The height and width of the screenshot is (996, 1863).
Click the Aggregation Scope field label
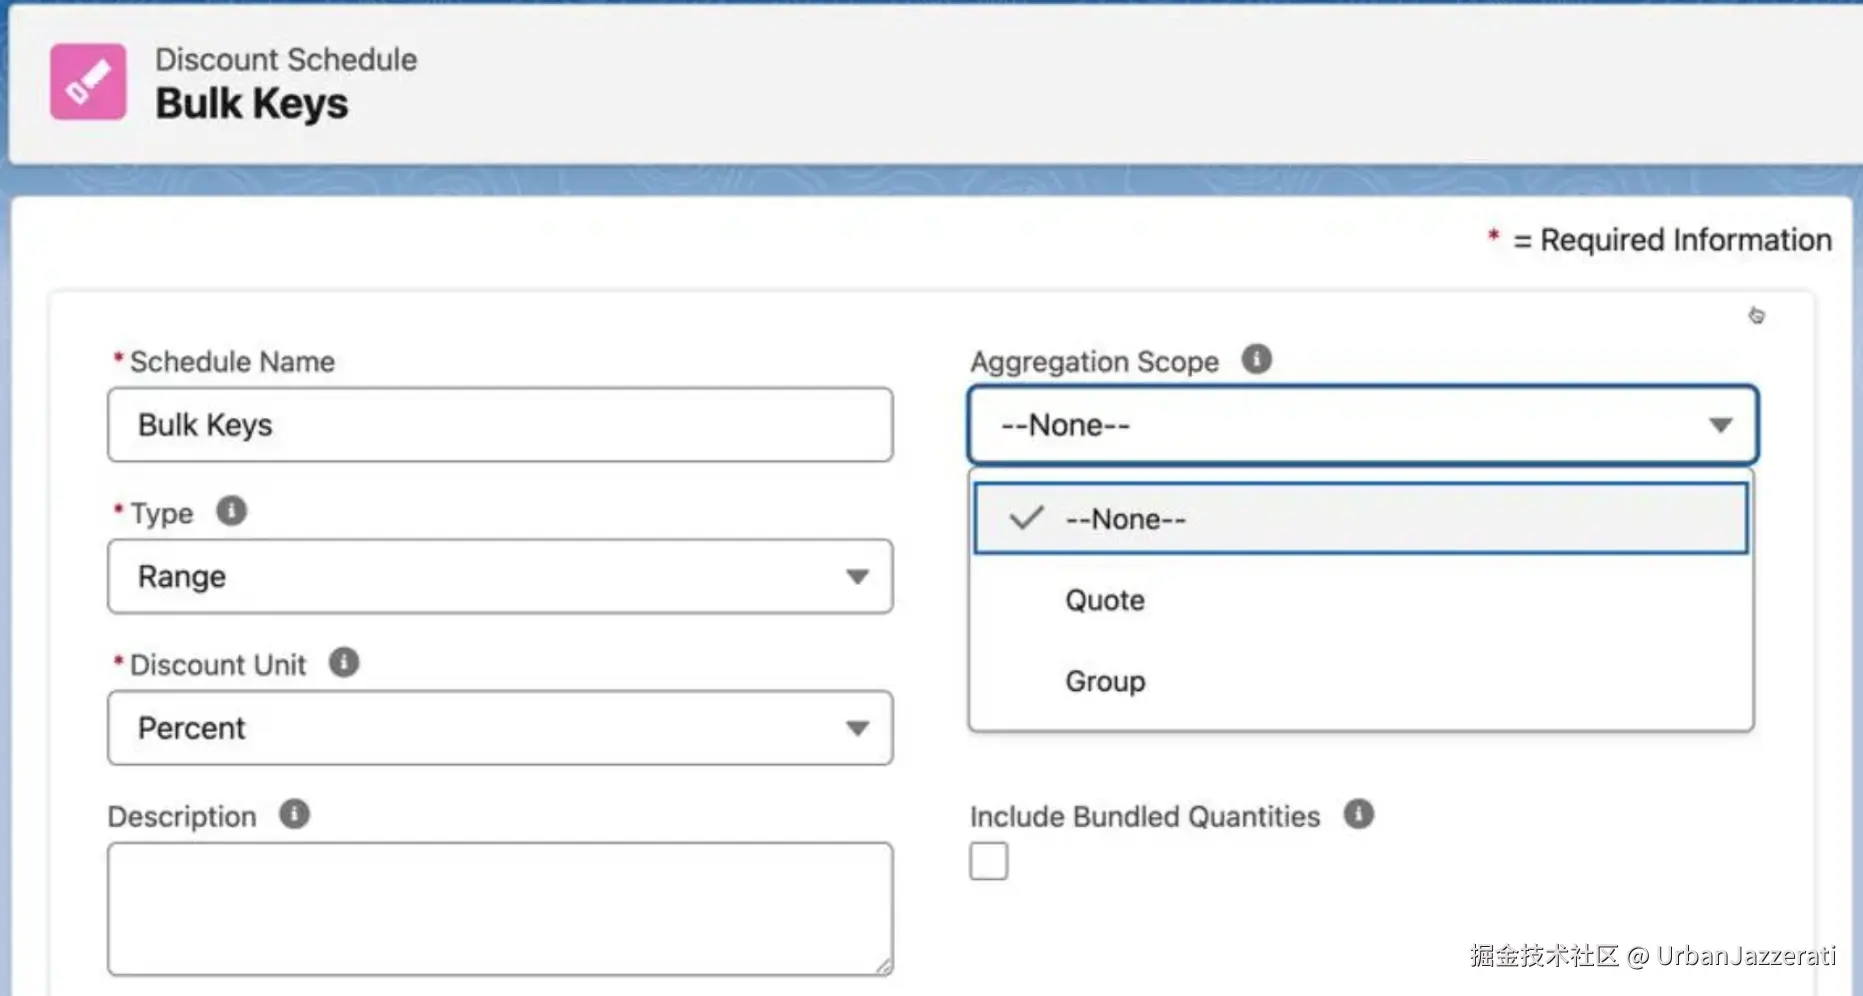coord(1094,362)
